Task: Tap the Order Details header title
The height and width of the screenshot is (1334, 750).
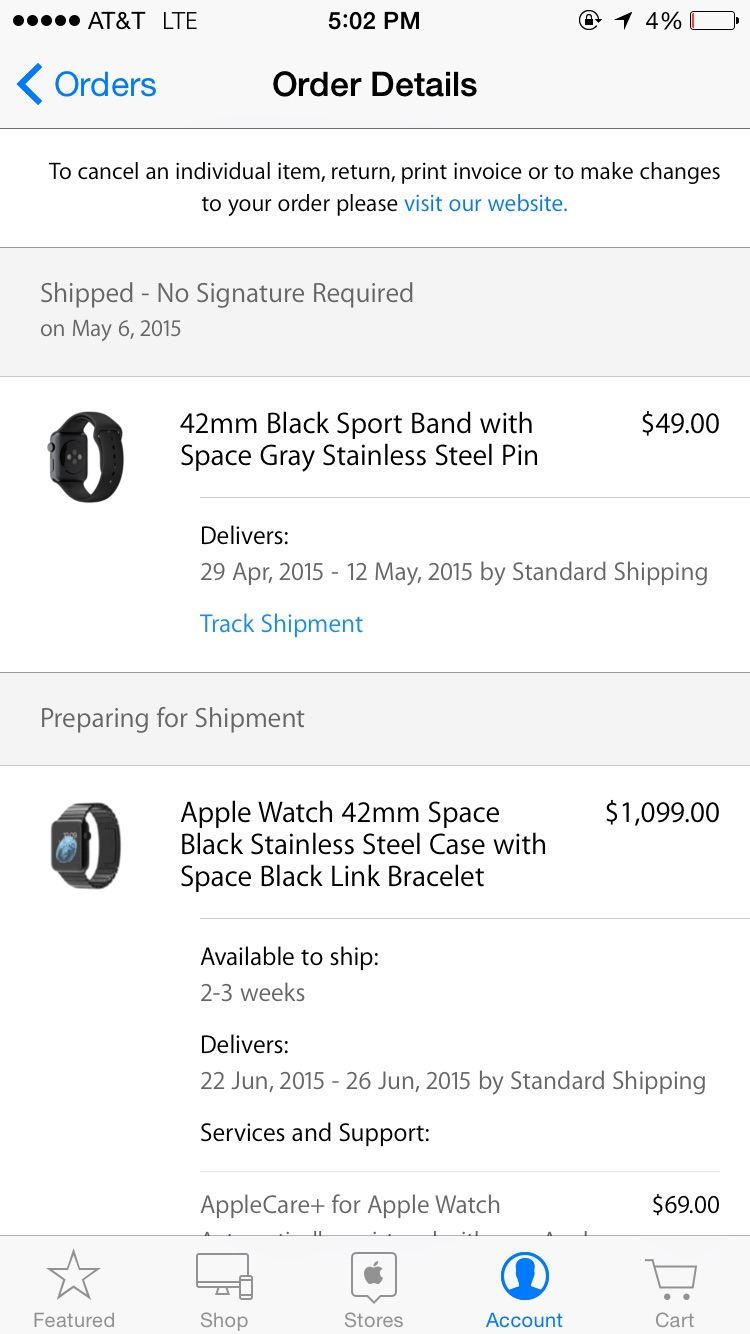Action: coord(374,85)
